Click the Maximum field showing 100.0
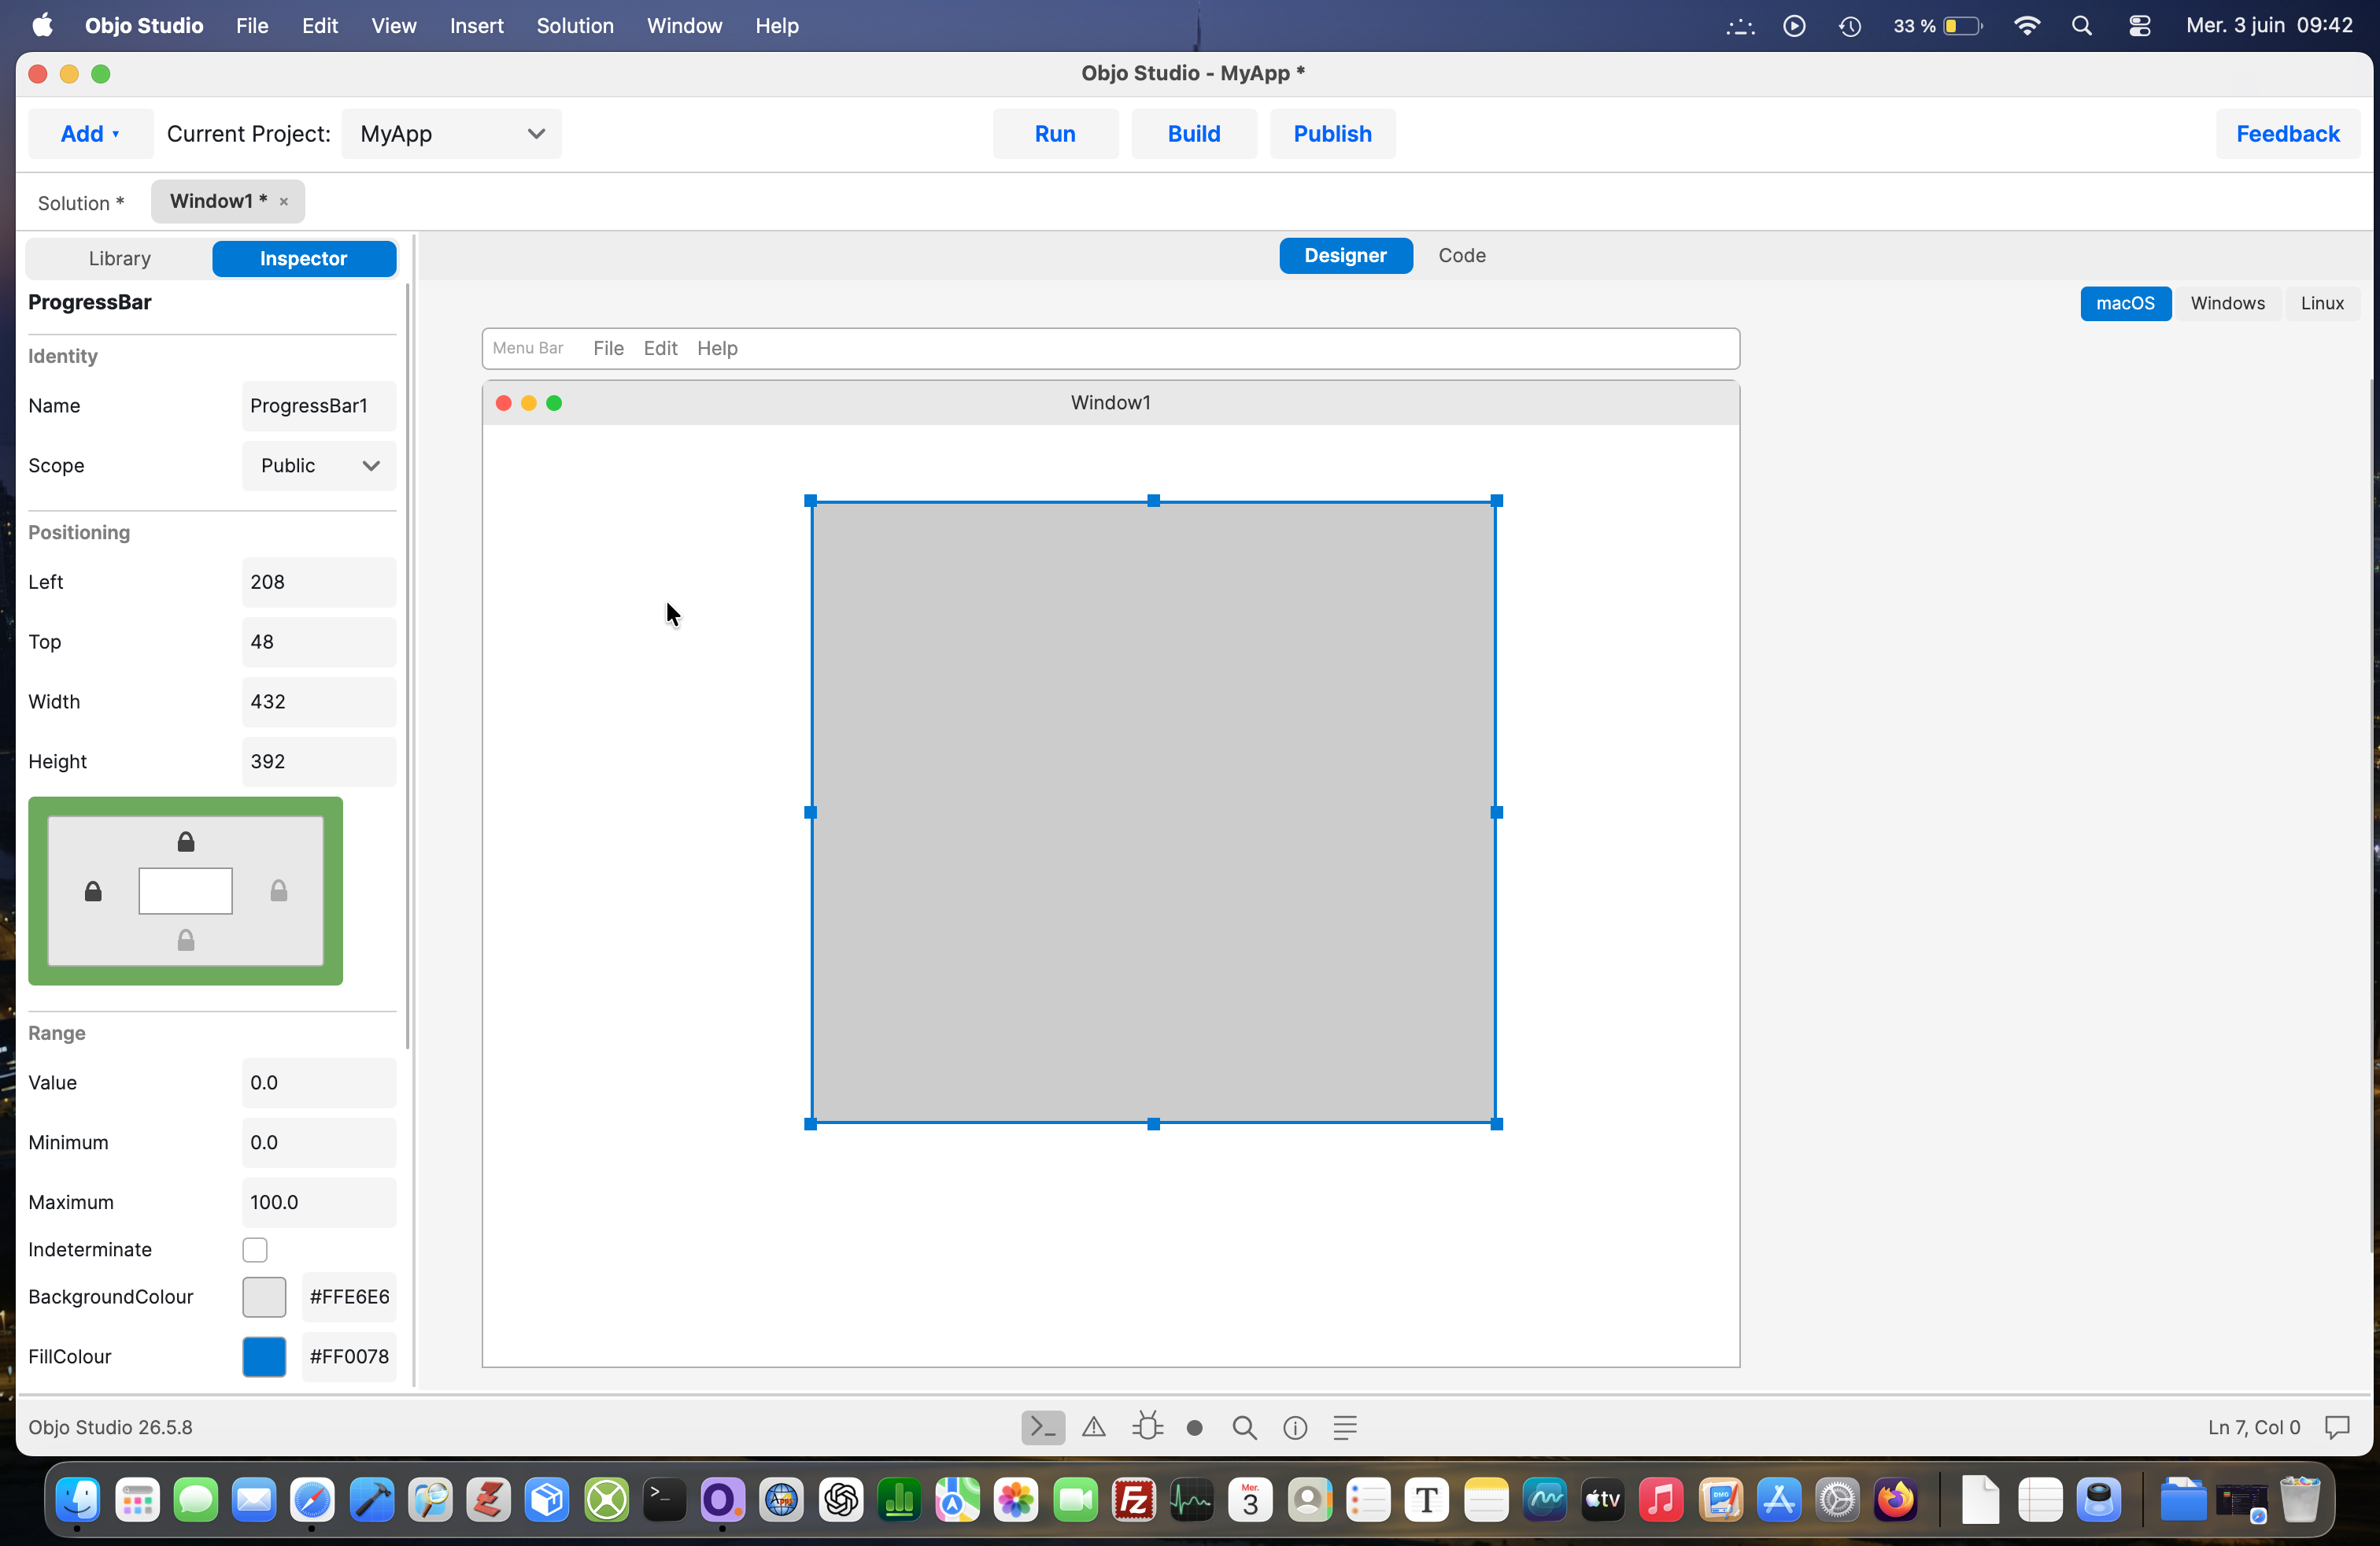 point(319,1203)
